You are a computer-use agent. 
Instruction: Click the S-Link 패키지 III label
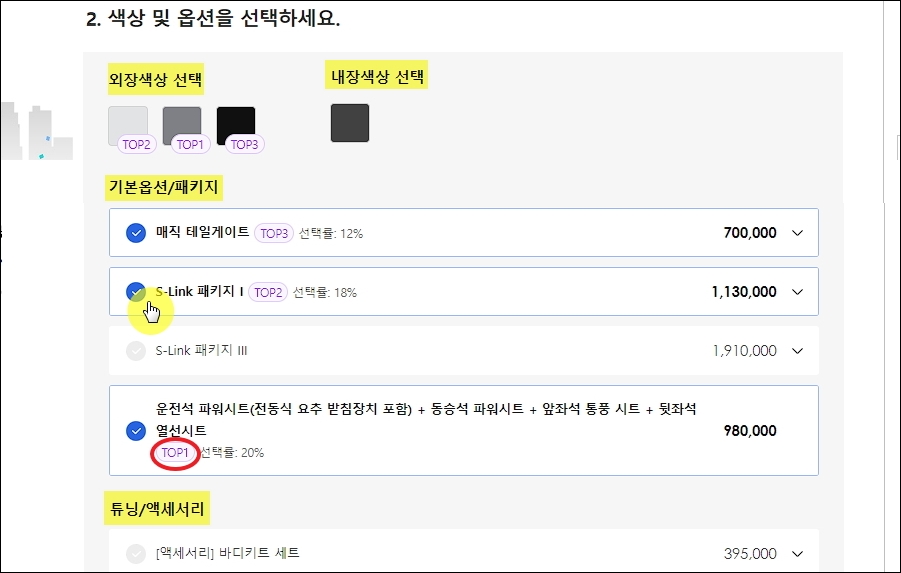202,351
